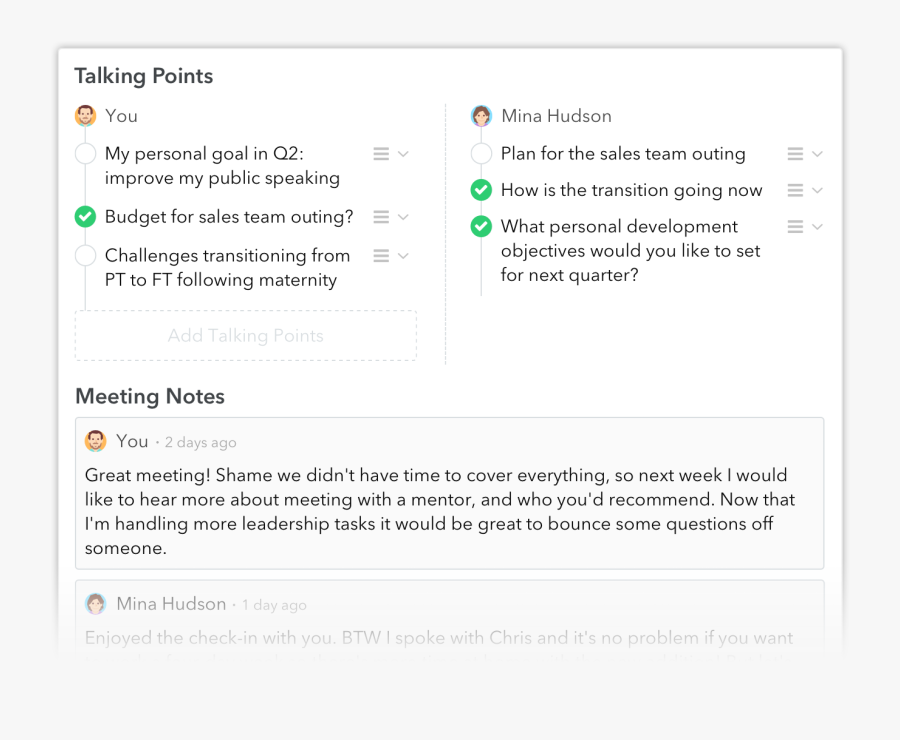Click the drag handle beside 'Budget for sales team outing?'

[x=381, y=217]
